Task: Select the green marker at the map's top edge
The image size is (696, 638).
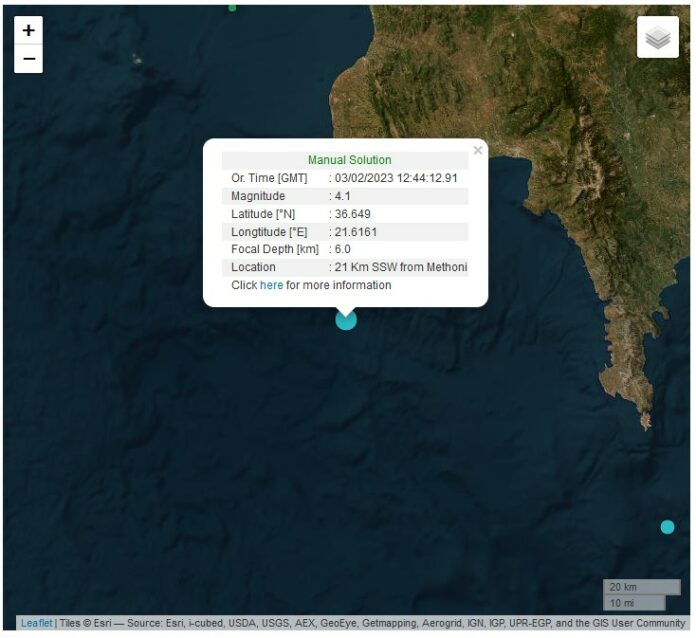Action: pos(232,8)
